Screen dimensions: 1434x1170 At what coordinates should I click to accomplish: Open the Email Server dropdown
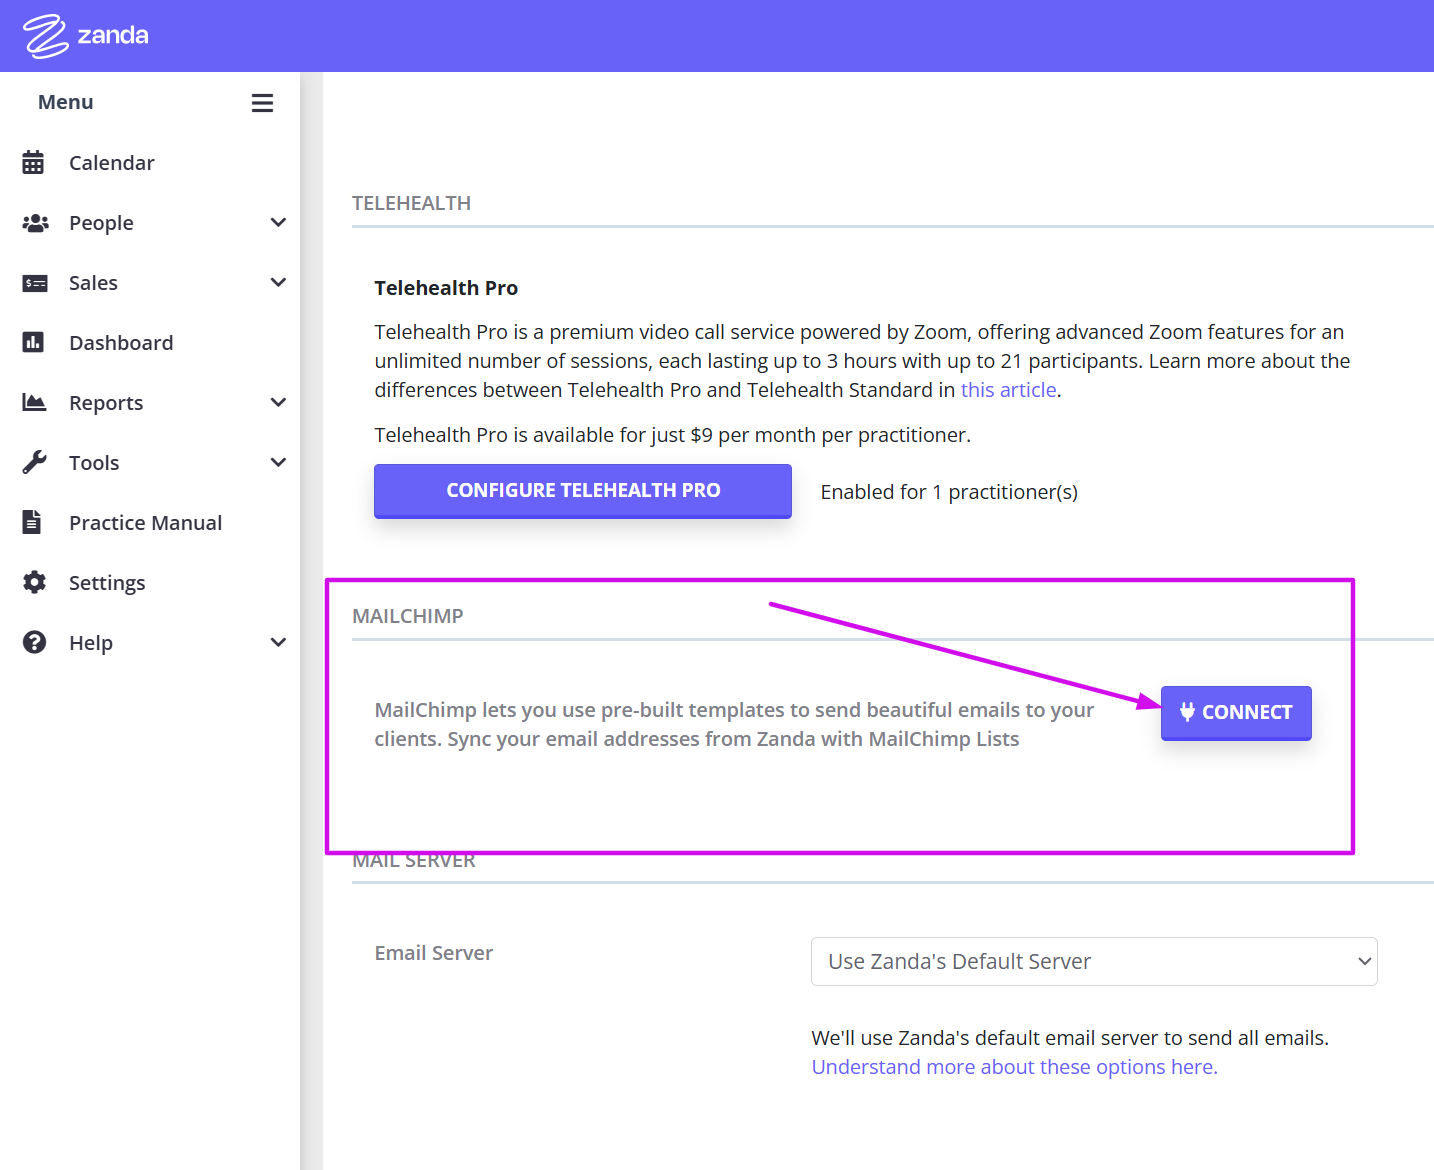tap(1094, 961)
